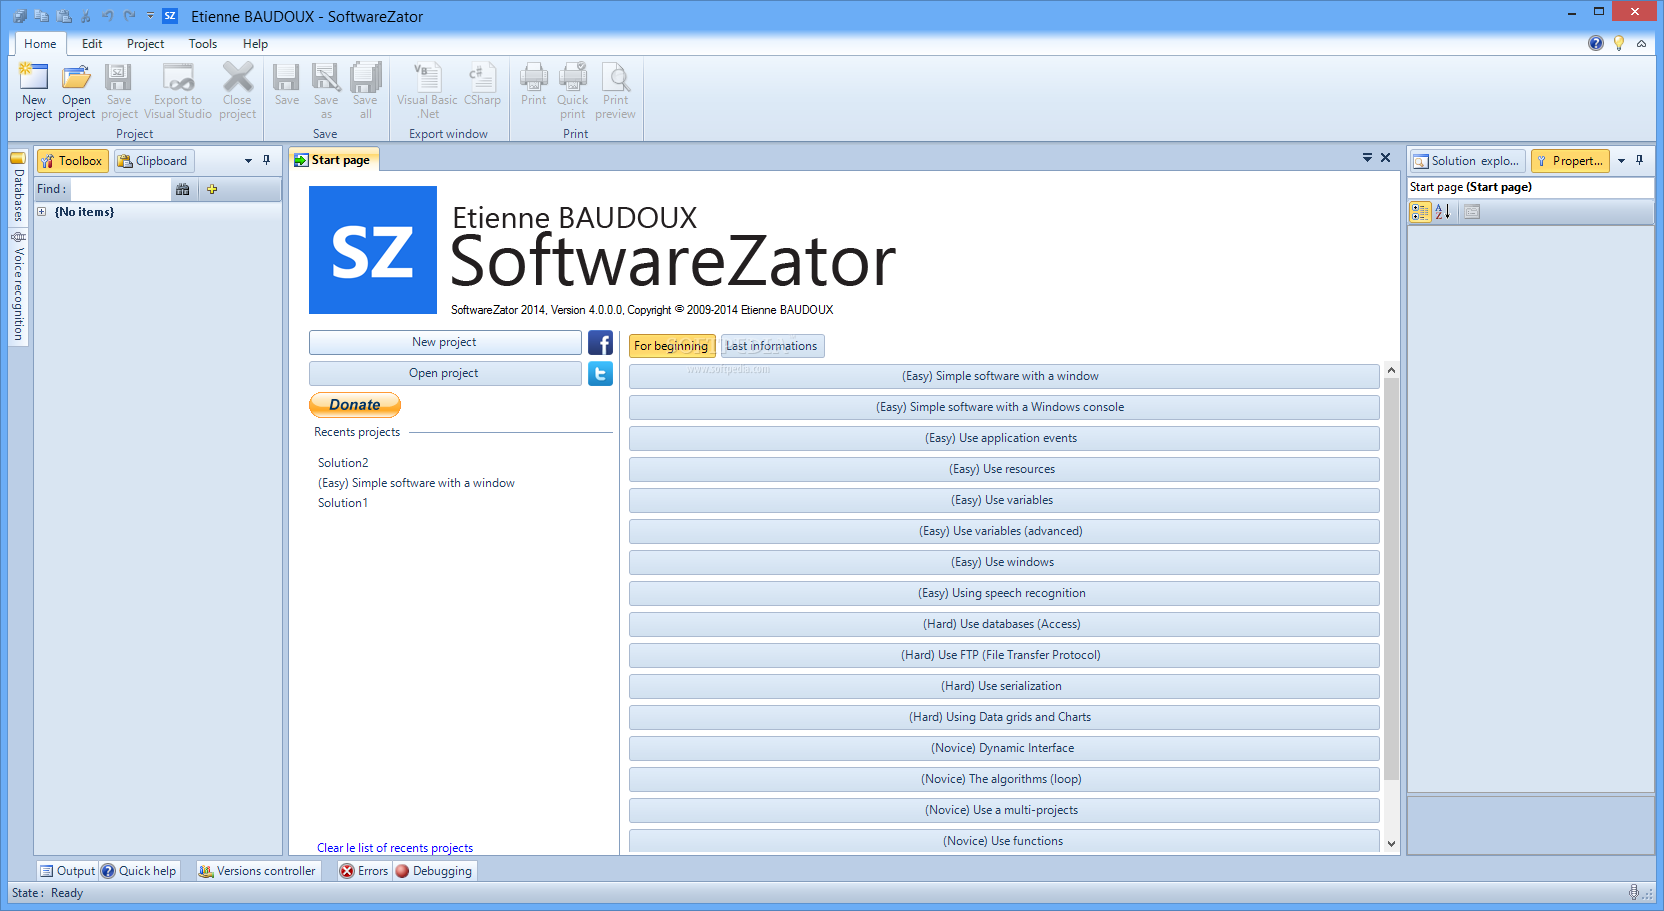Click the Visual Basic .Net export icon
Viewport: 1664px width, 911px height.
pos(427,90)
